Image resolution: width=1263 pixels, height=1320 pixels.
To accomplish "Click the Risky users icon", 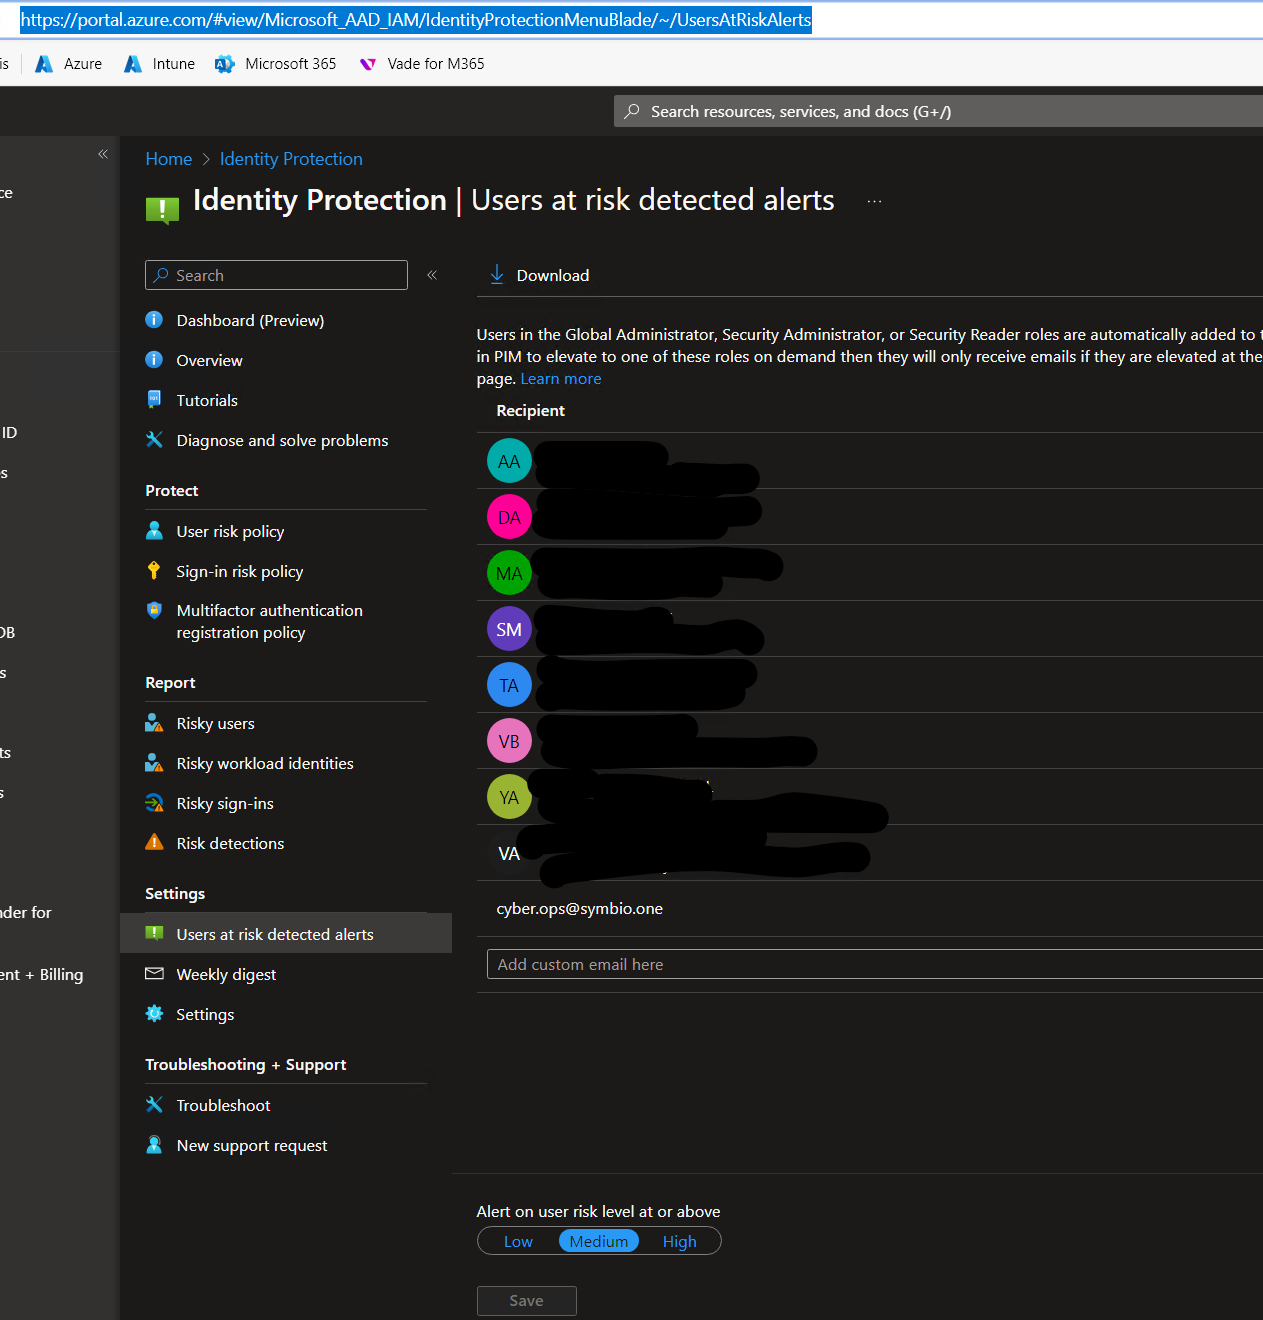I will tap(154, 722).
